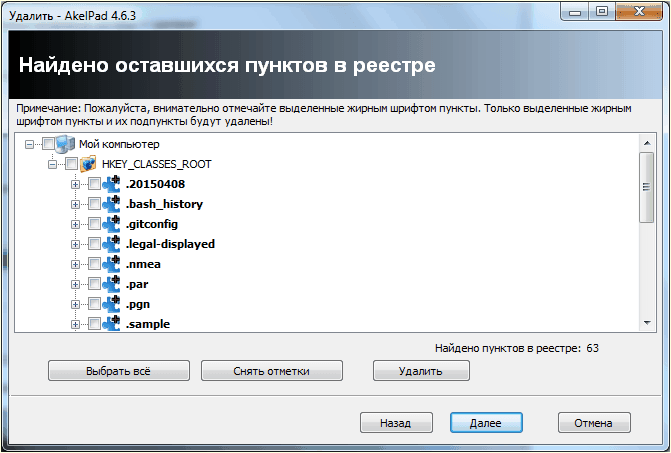Click the puzzle icon next to .20150408
This screenshot has height=453, width=671.
[111, 184]
